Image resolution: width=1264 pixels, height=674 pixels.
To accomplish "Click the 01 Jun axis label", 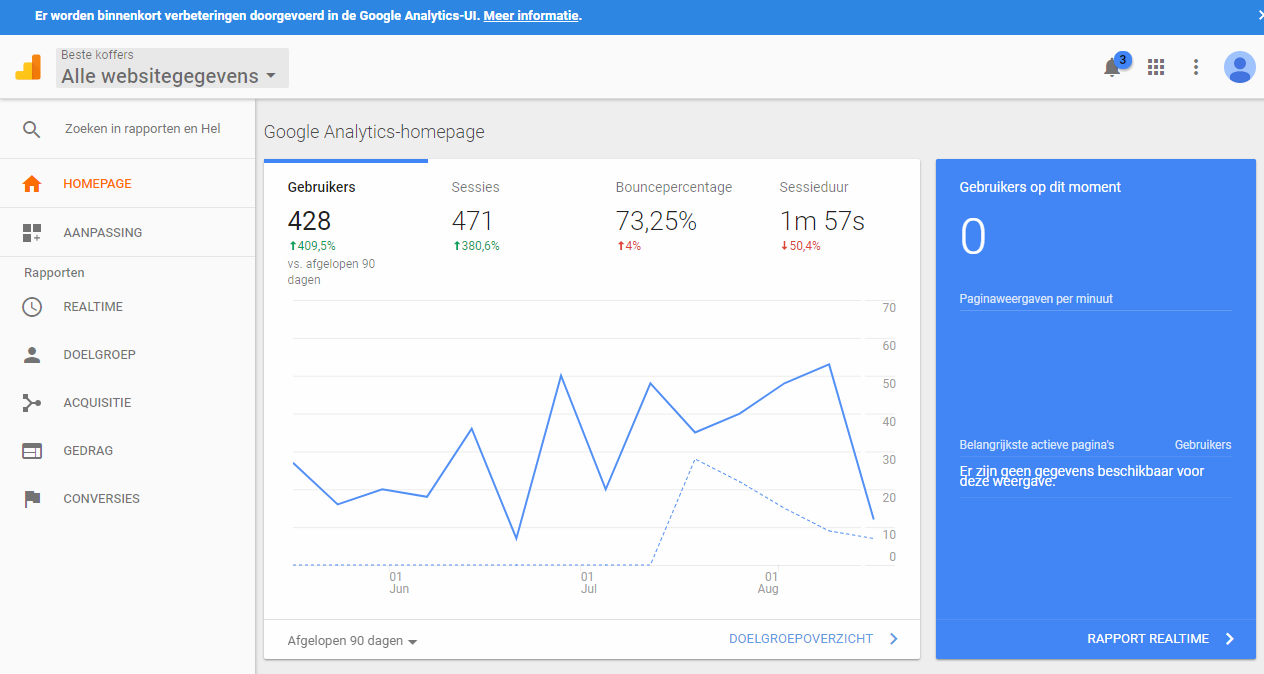I will [x=398, y=583].
